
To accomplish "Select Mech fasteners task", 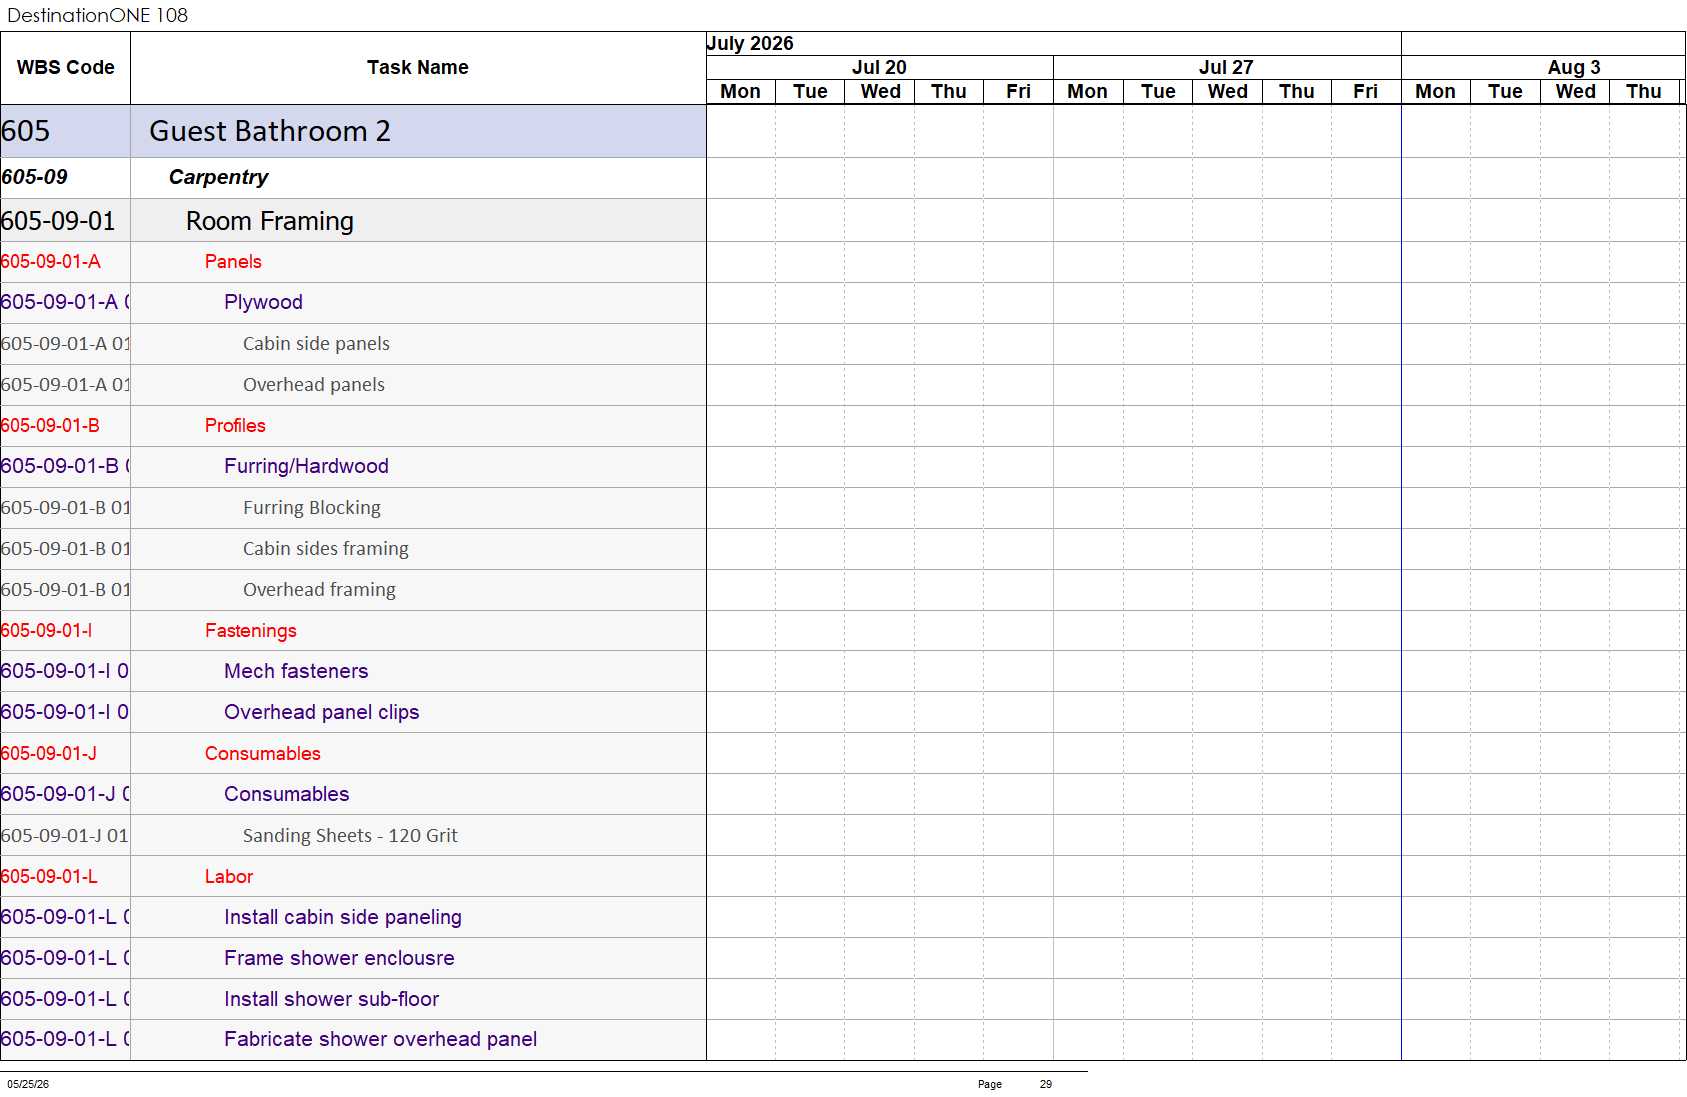I will (353, 671).
